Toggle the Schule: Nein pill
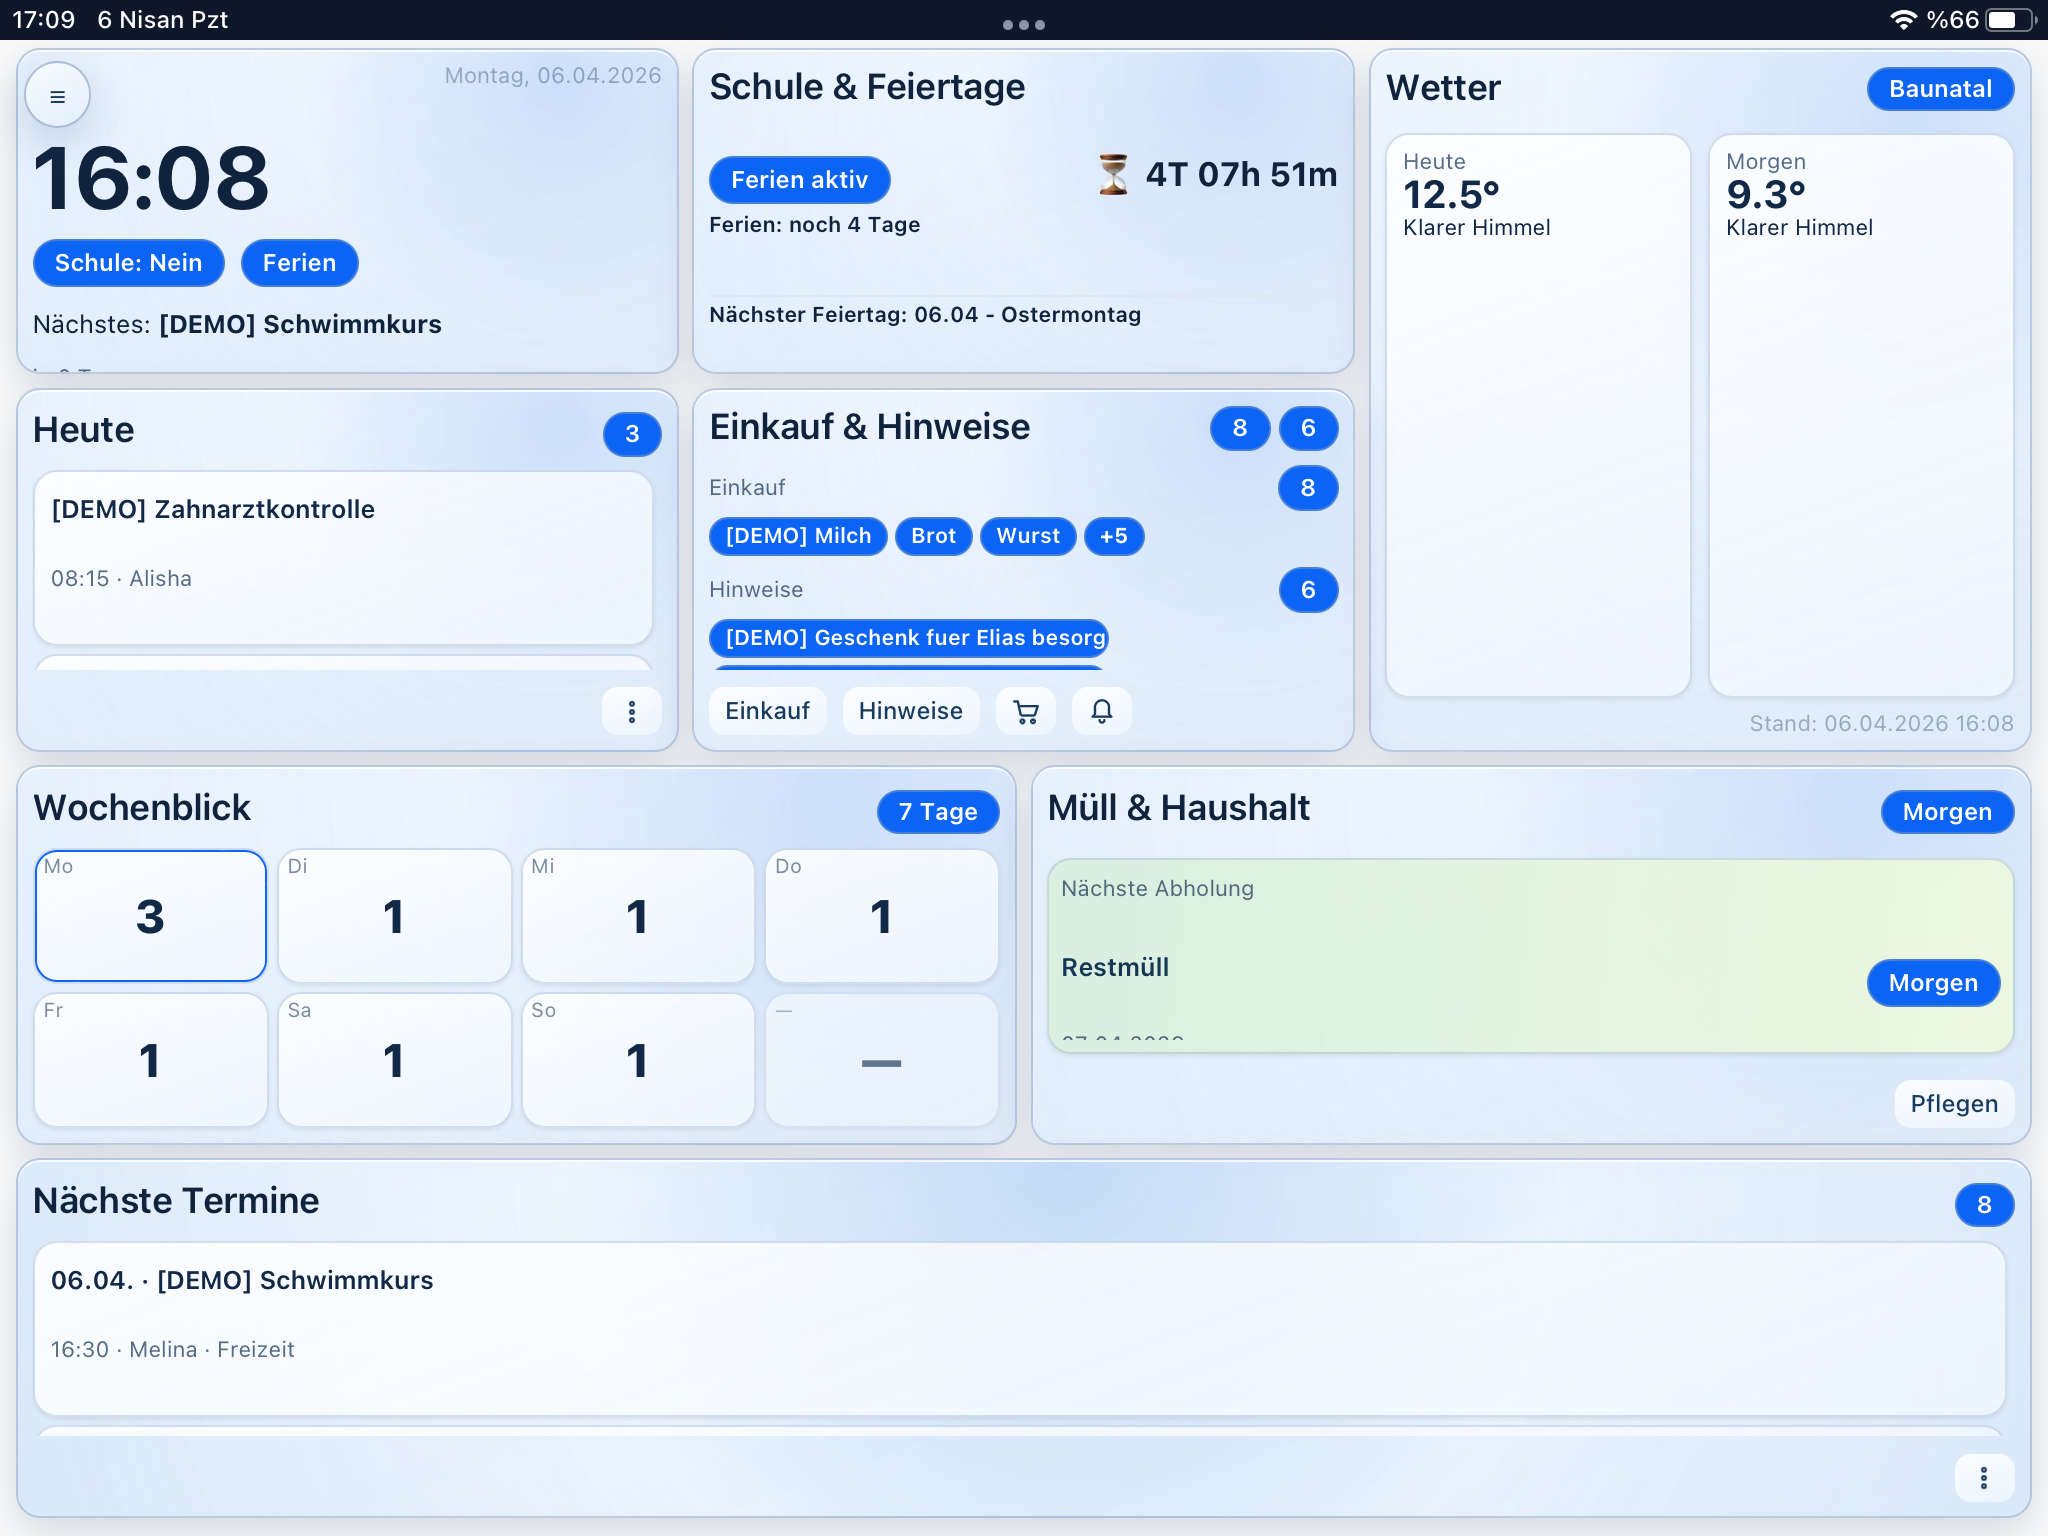2048x1536 pixels. click(128, 263)
